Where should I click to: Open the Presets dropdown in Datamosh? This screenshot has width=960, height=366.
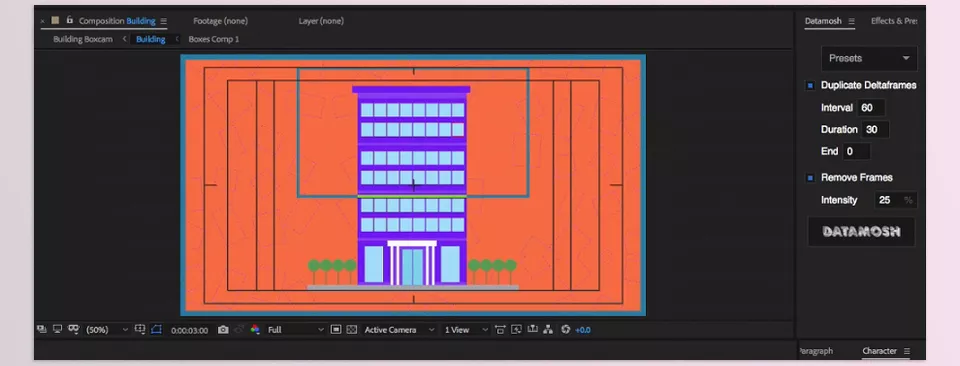(869, 58)
